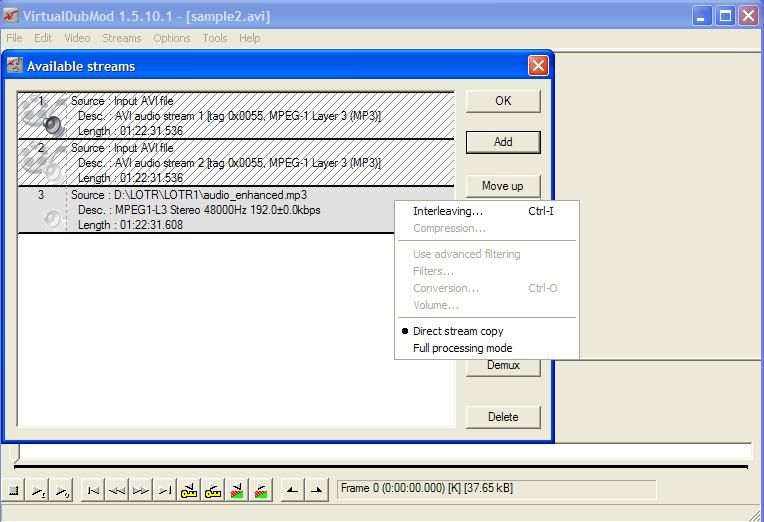764x522 pixels.
Task: Click the speaker icon of stream 1
Action: pos(53,125)
